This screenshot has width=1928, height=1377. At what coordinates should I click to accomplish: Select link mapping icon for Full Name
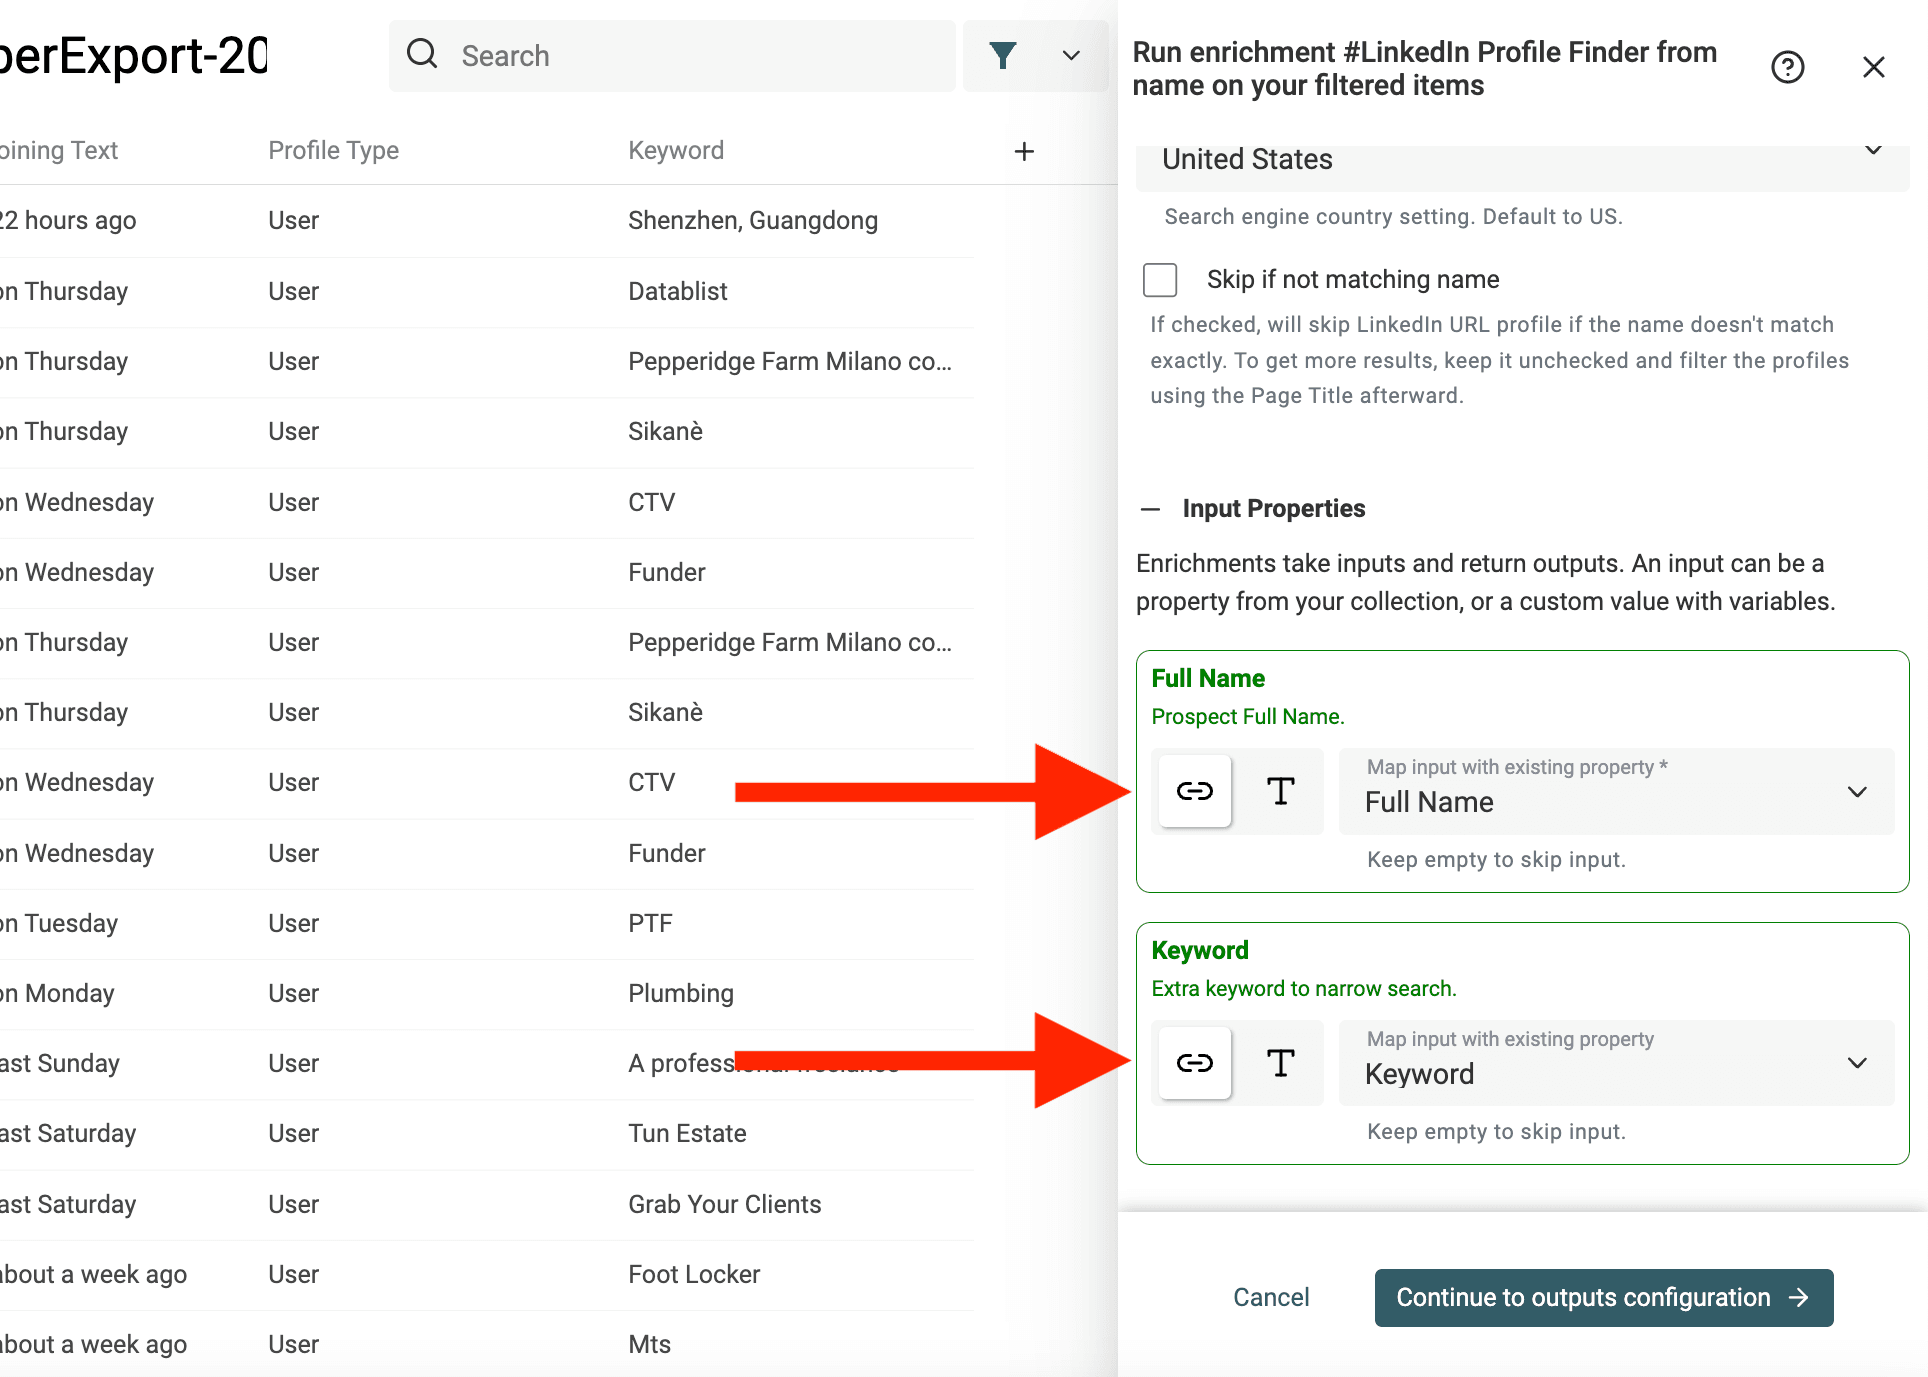1195,791
